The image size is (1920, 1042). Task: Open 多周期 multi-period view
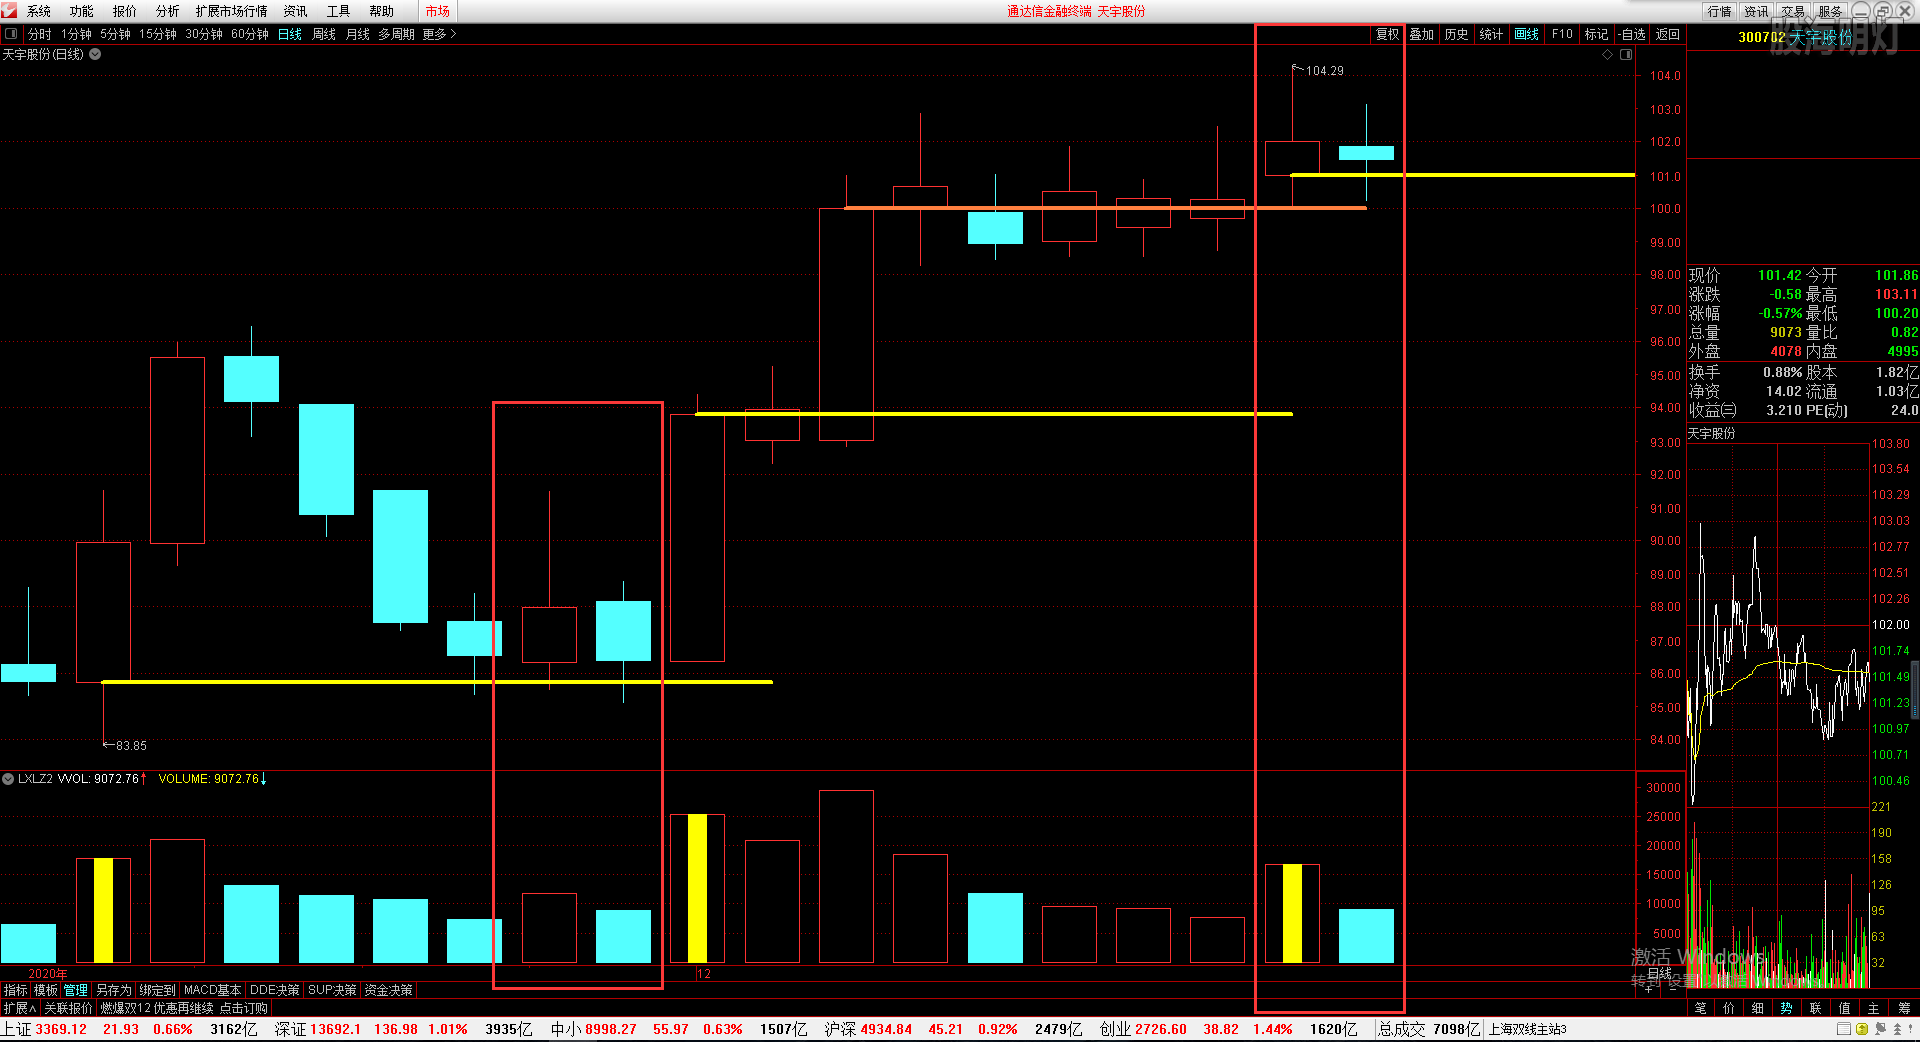[397, 34]
